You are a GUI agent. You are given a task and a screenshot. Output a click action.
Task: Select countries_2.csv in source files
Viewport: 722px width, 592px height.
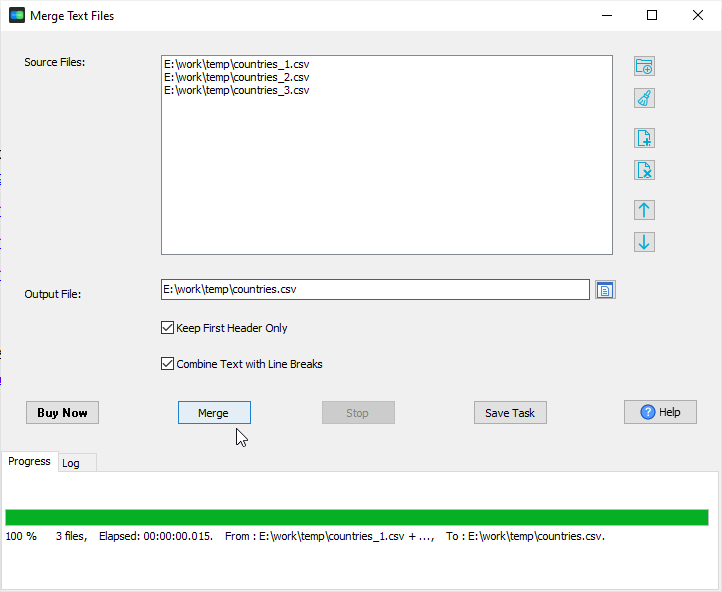pos(237,77)
